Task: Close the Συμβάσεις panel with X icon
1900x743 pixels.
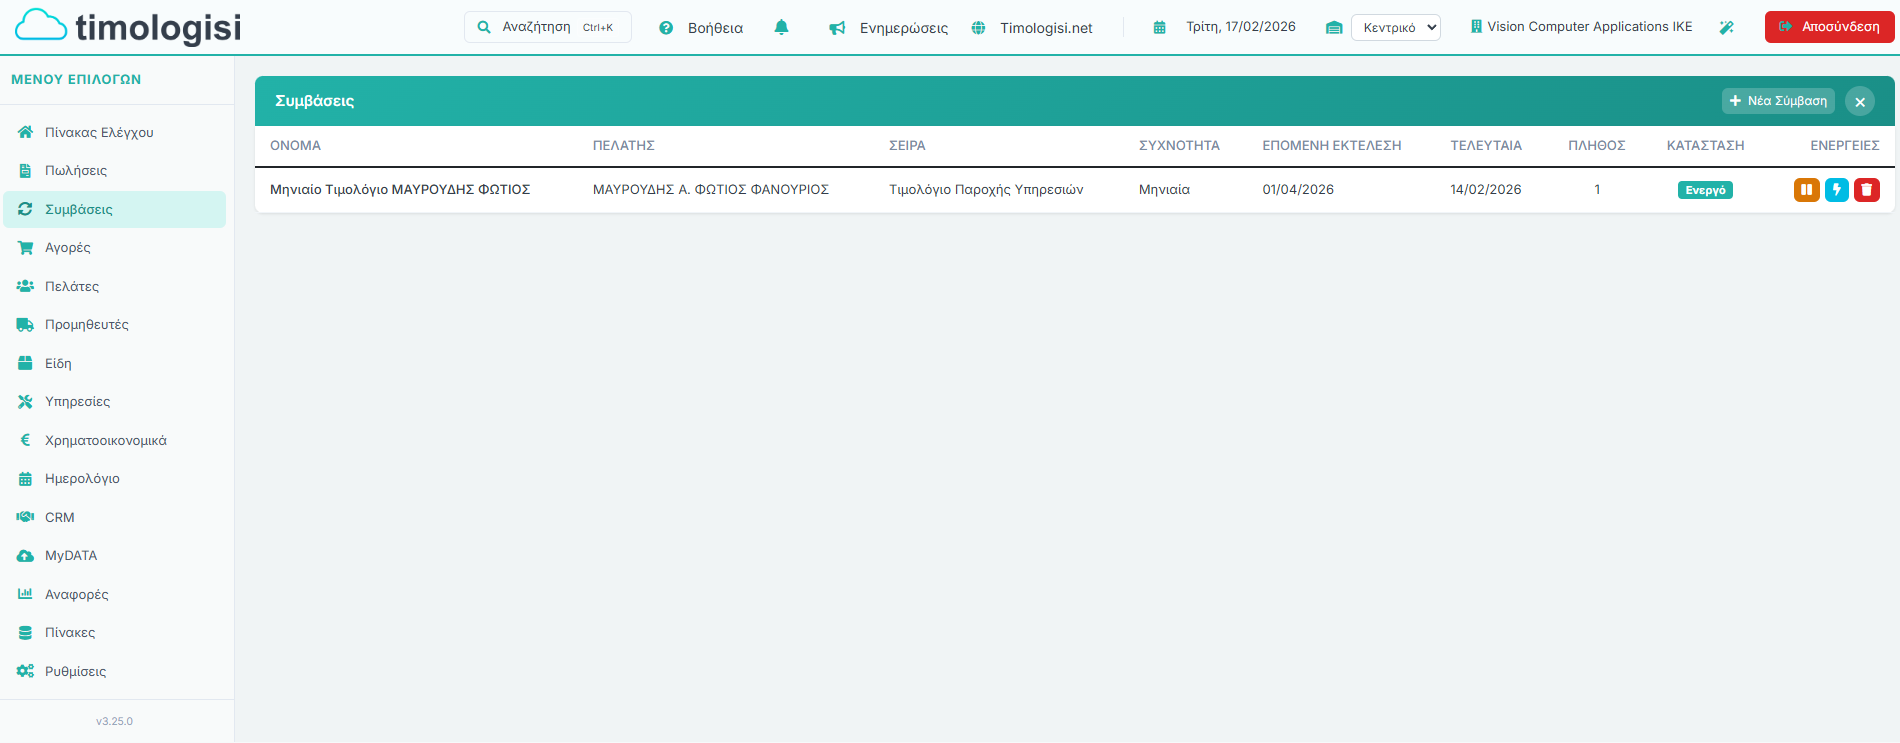Action: pos(1859,102)
